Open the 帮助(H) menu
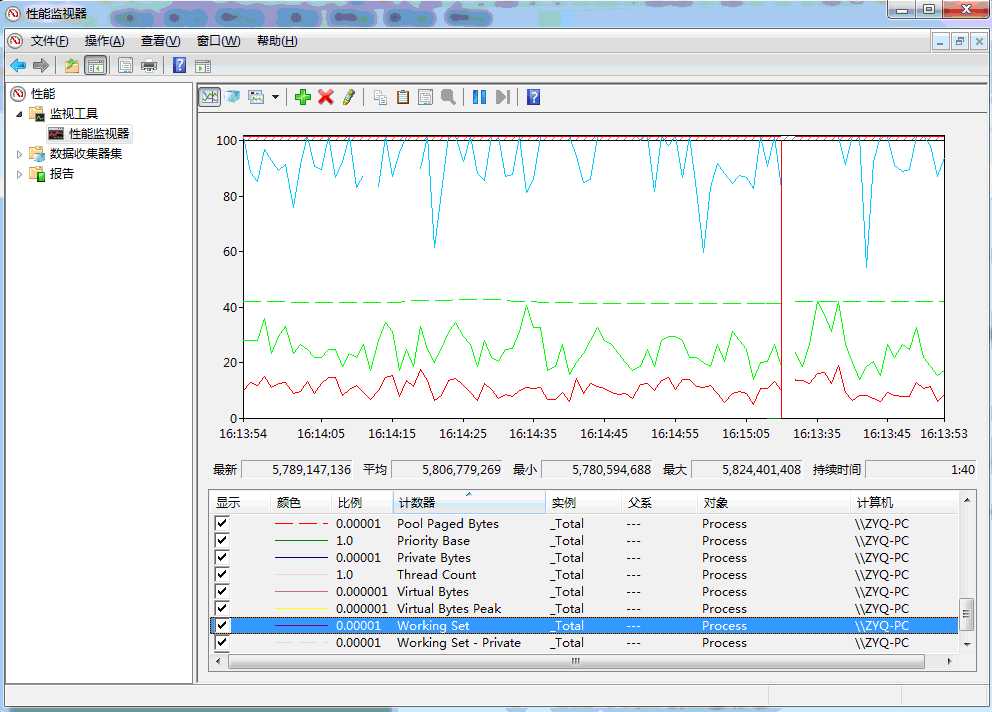 pyautogui.click(x=277, y=41)
